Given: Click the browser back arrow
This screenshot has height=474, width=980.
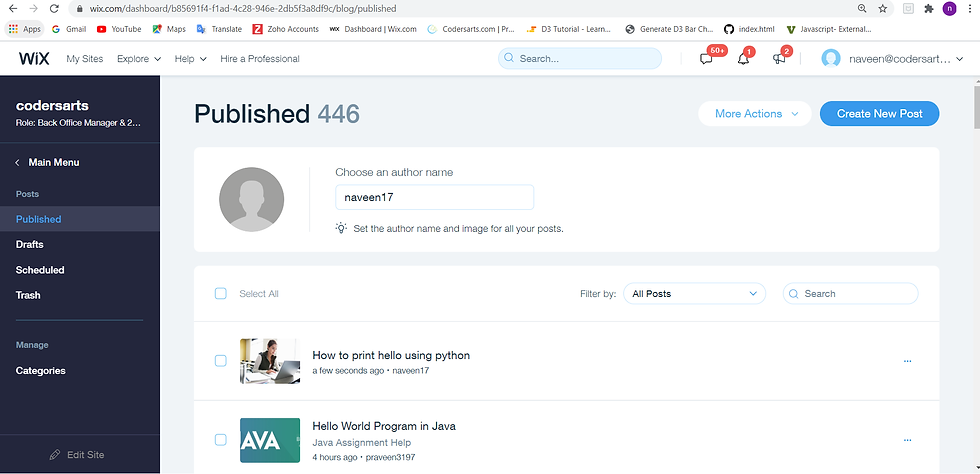Looking at the screenshot, I should pos(12,9).
